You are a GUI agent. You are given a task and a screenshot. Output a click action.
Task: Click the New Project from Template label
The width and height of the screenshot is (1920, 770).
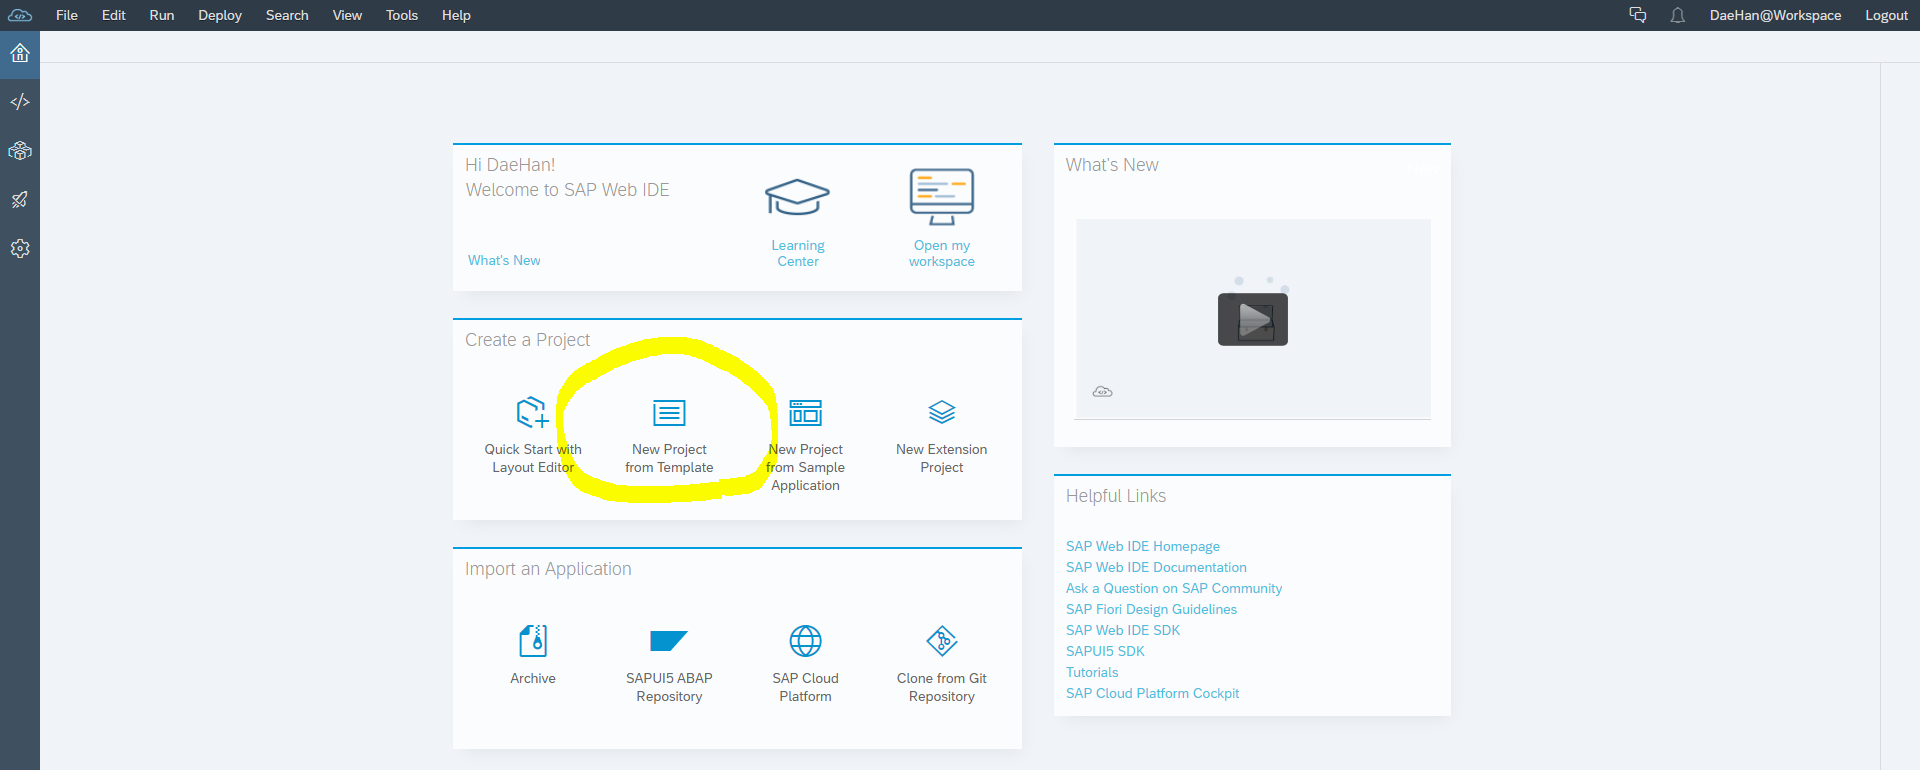point(669,458)
